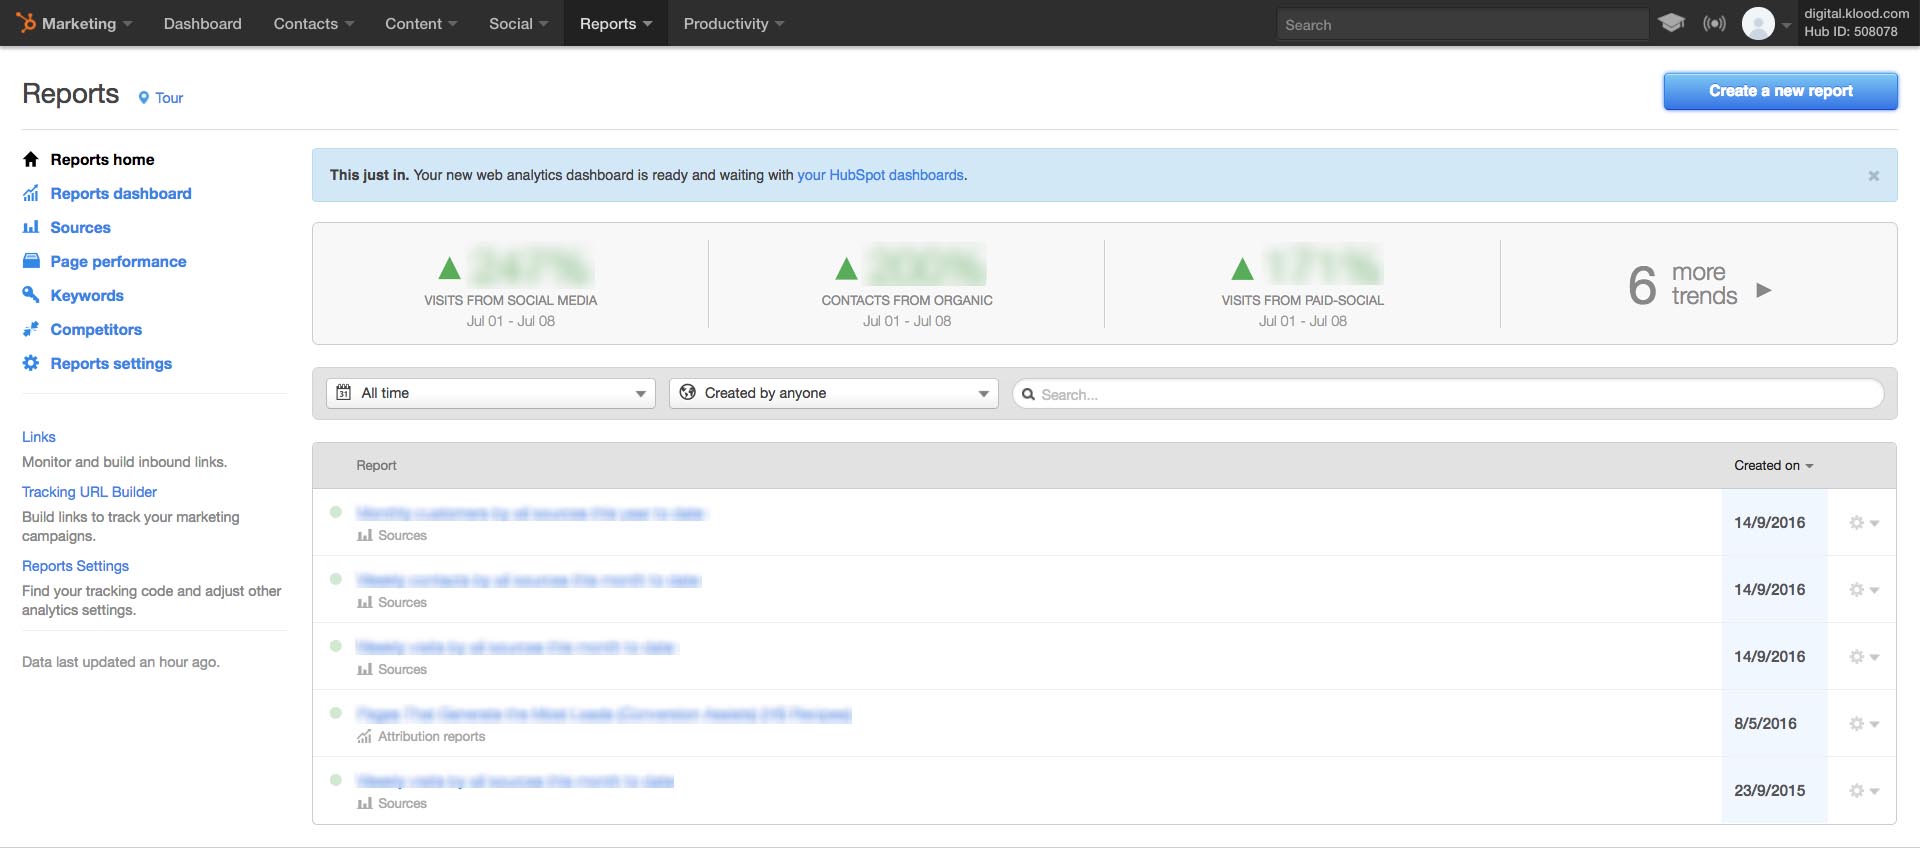This screenshot has height=860, width=1920.
Task: Open the Tracking URL Builder link
Action: (89, 492)
